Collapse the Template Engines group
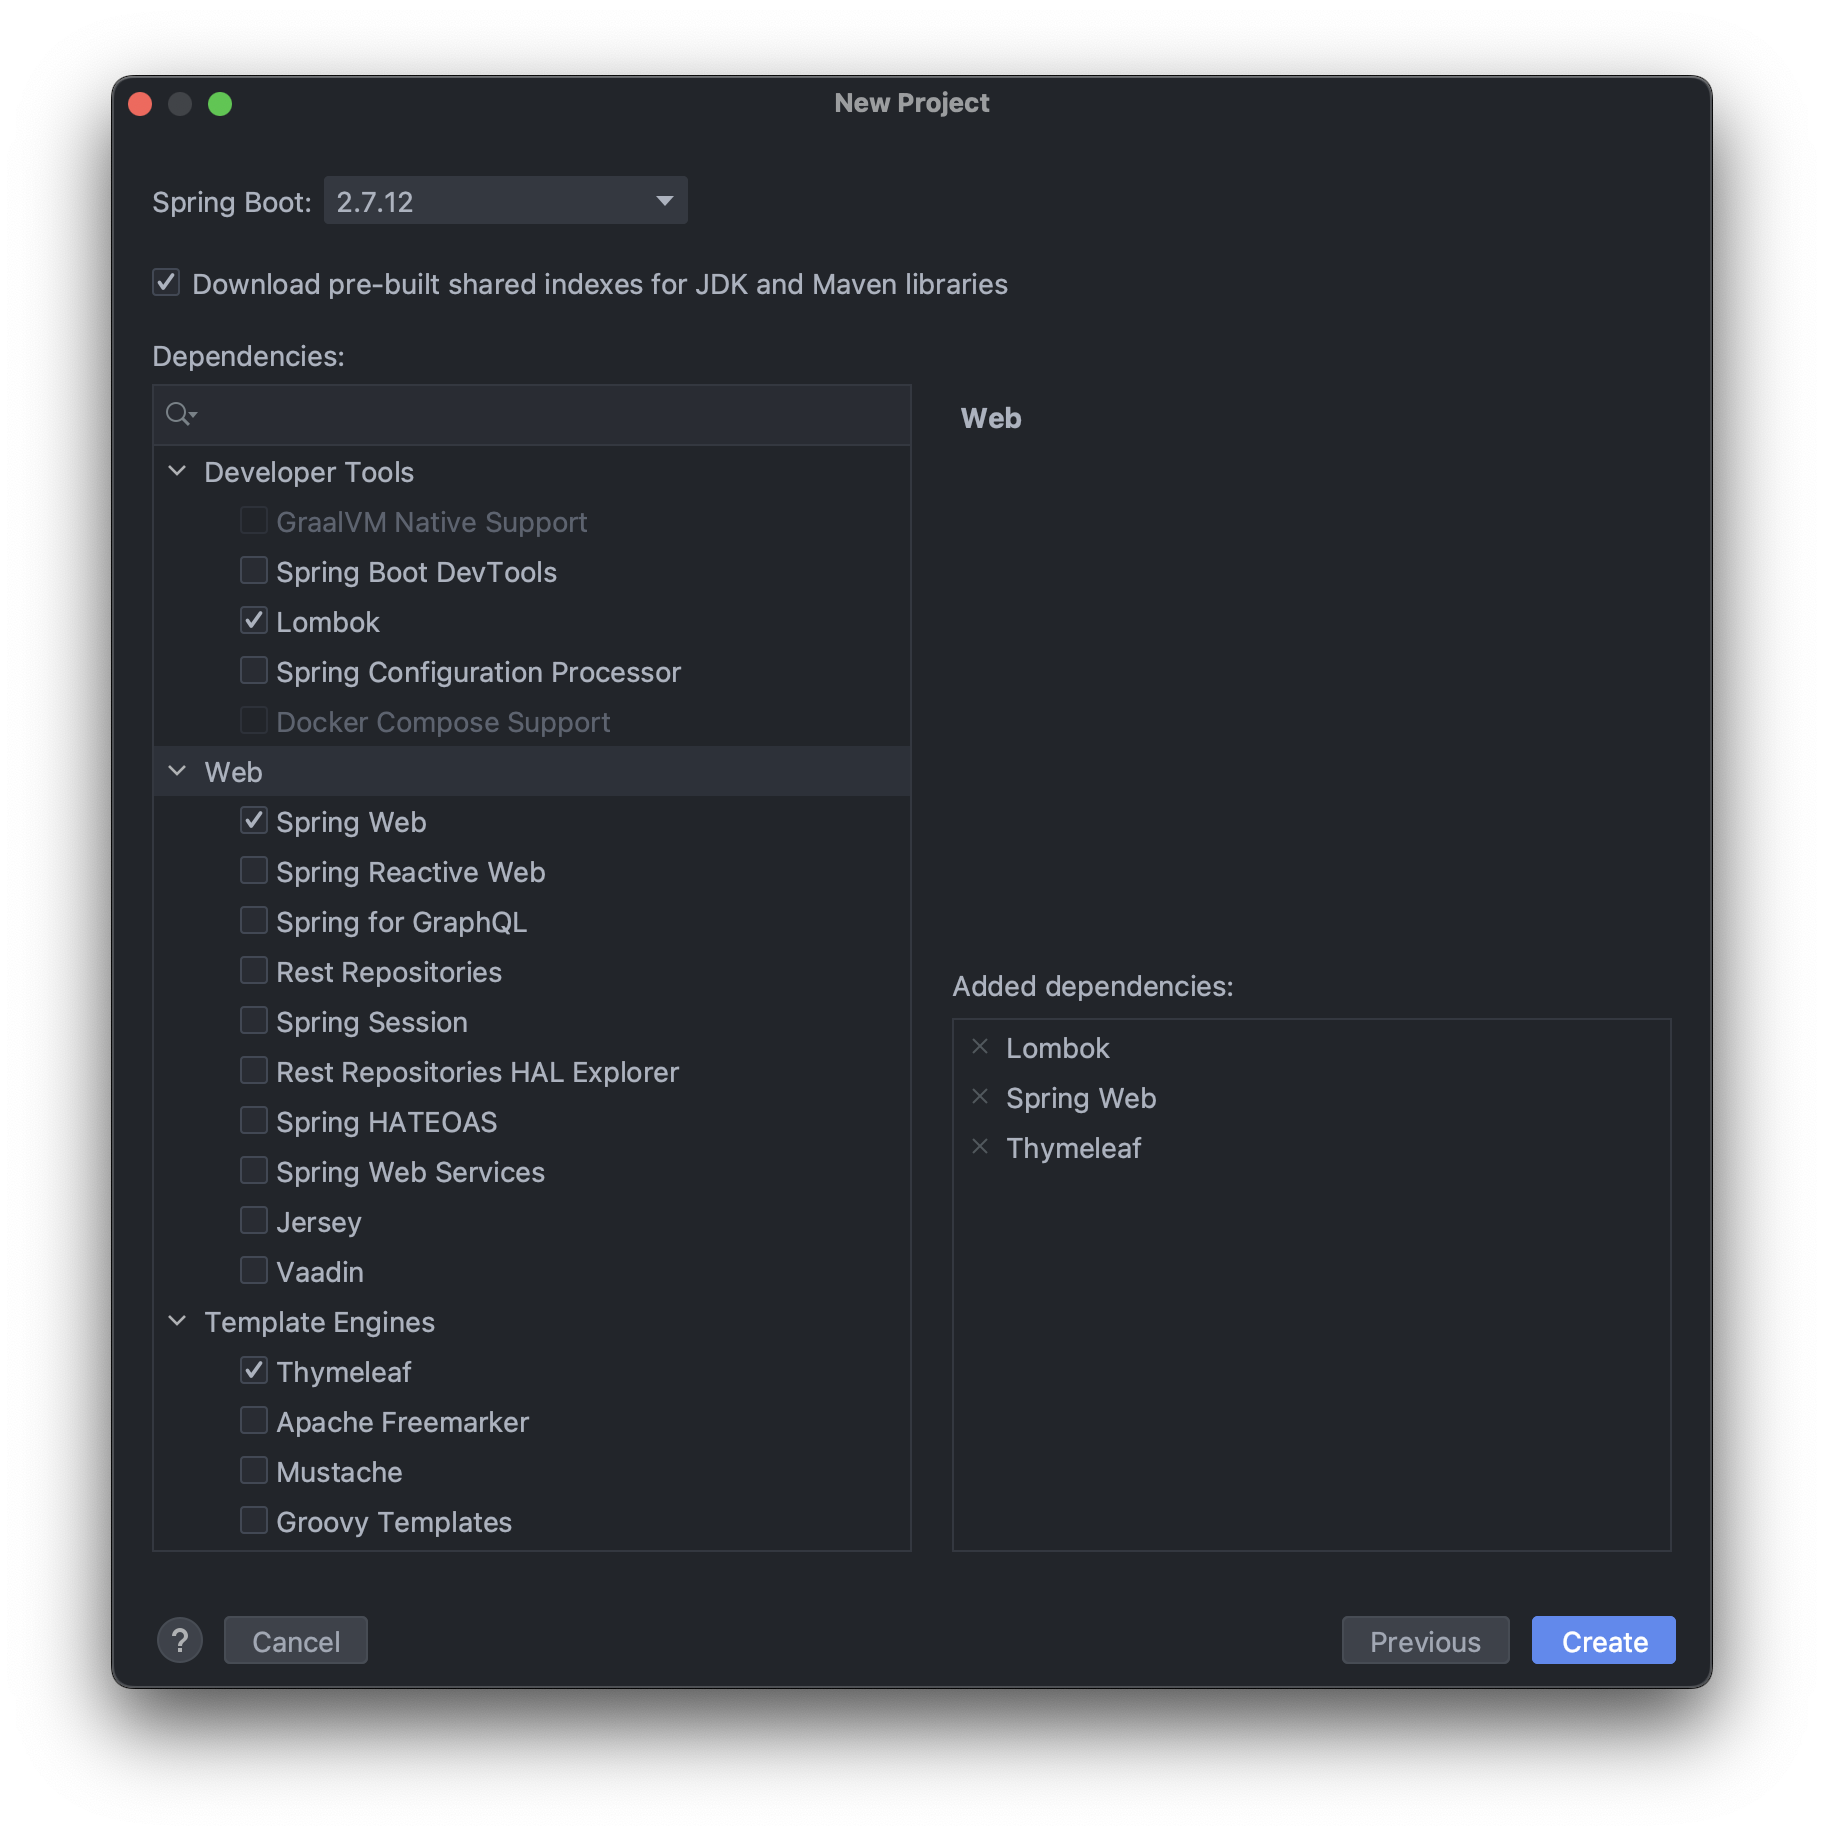Screen dimensions: 1824x1836 177,1321
